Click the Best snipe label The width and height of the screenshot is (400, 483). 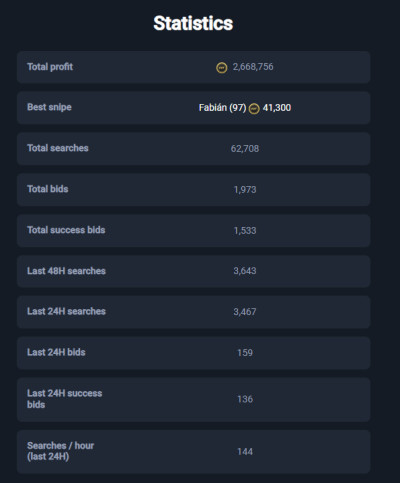click(x=49, y=107)
